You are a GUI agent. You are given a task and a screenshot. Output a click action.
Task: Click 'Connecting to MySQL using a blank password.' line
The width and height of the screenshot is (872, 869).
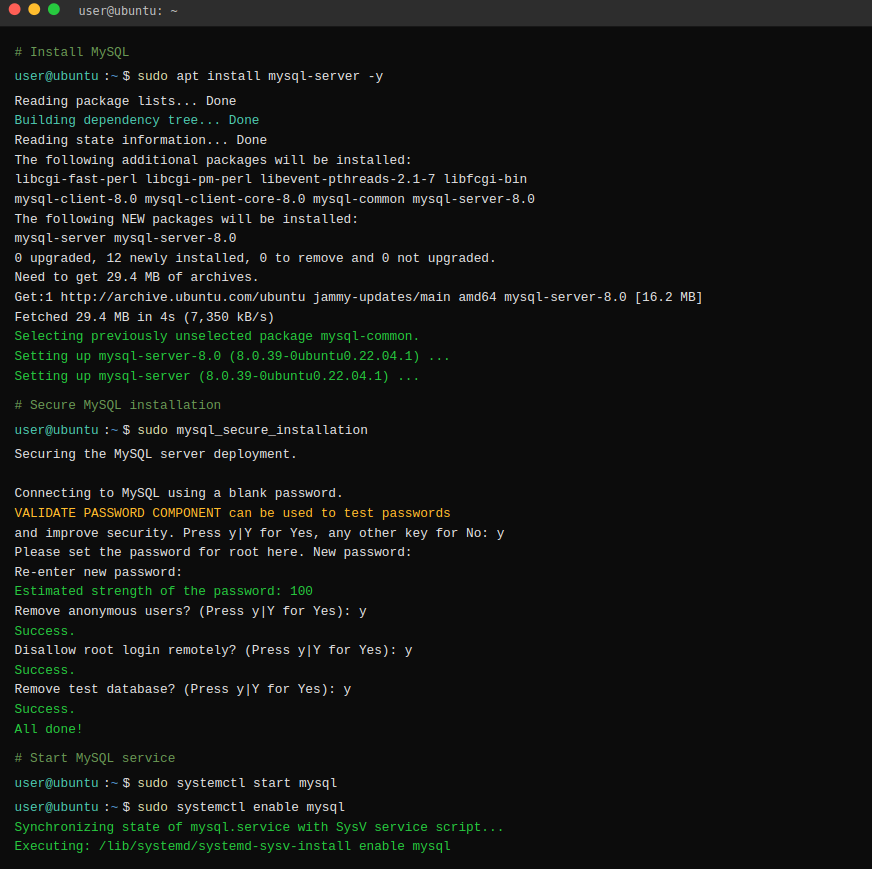[179, 493]
